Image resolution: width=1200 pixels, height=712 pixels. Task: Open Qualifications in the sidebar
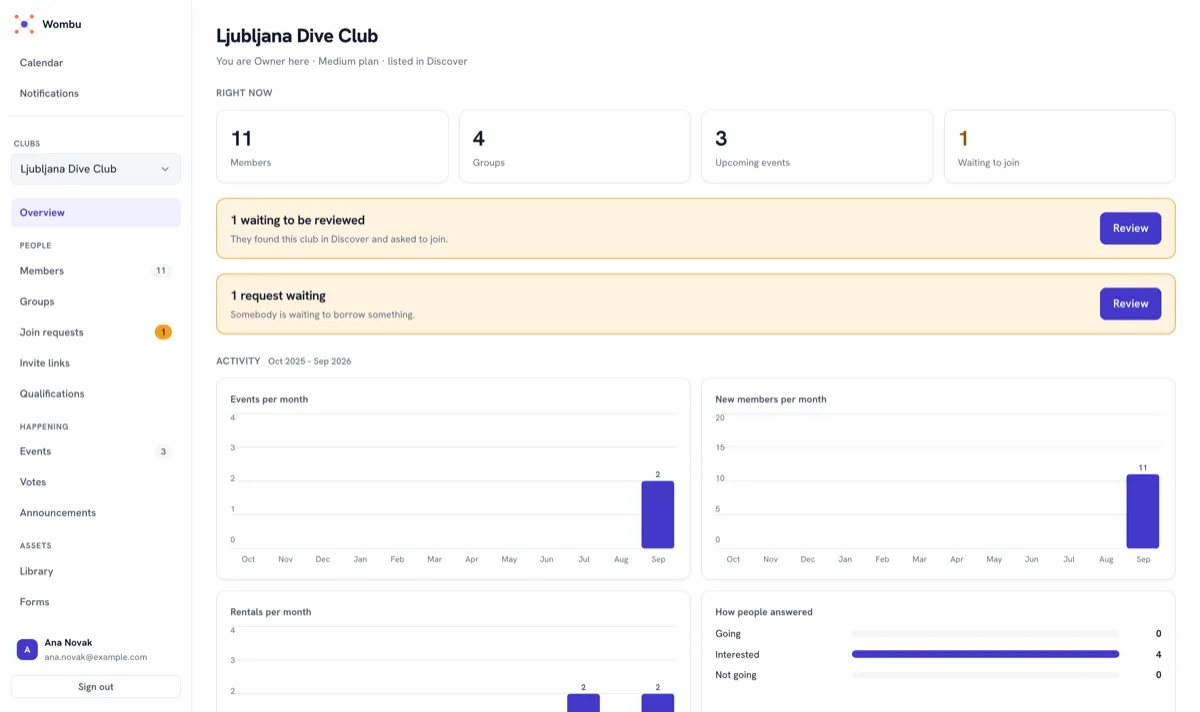[96, 394]
